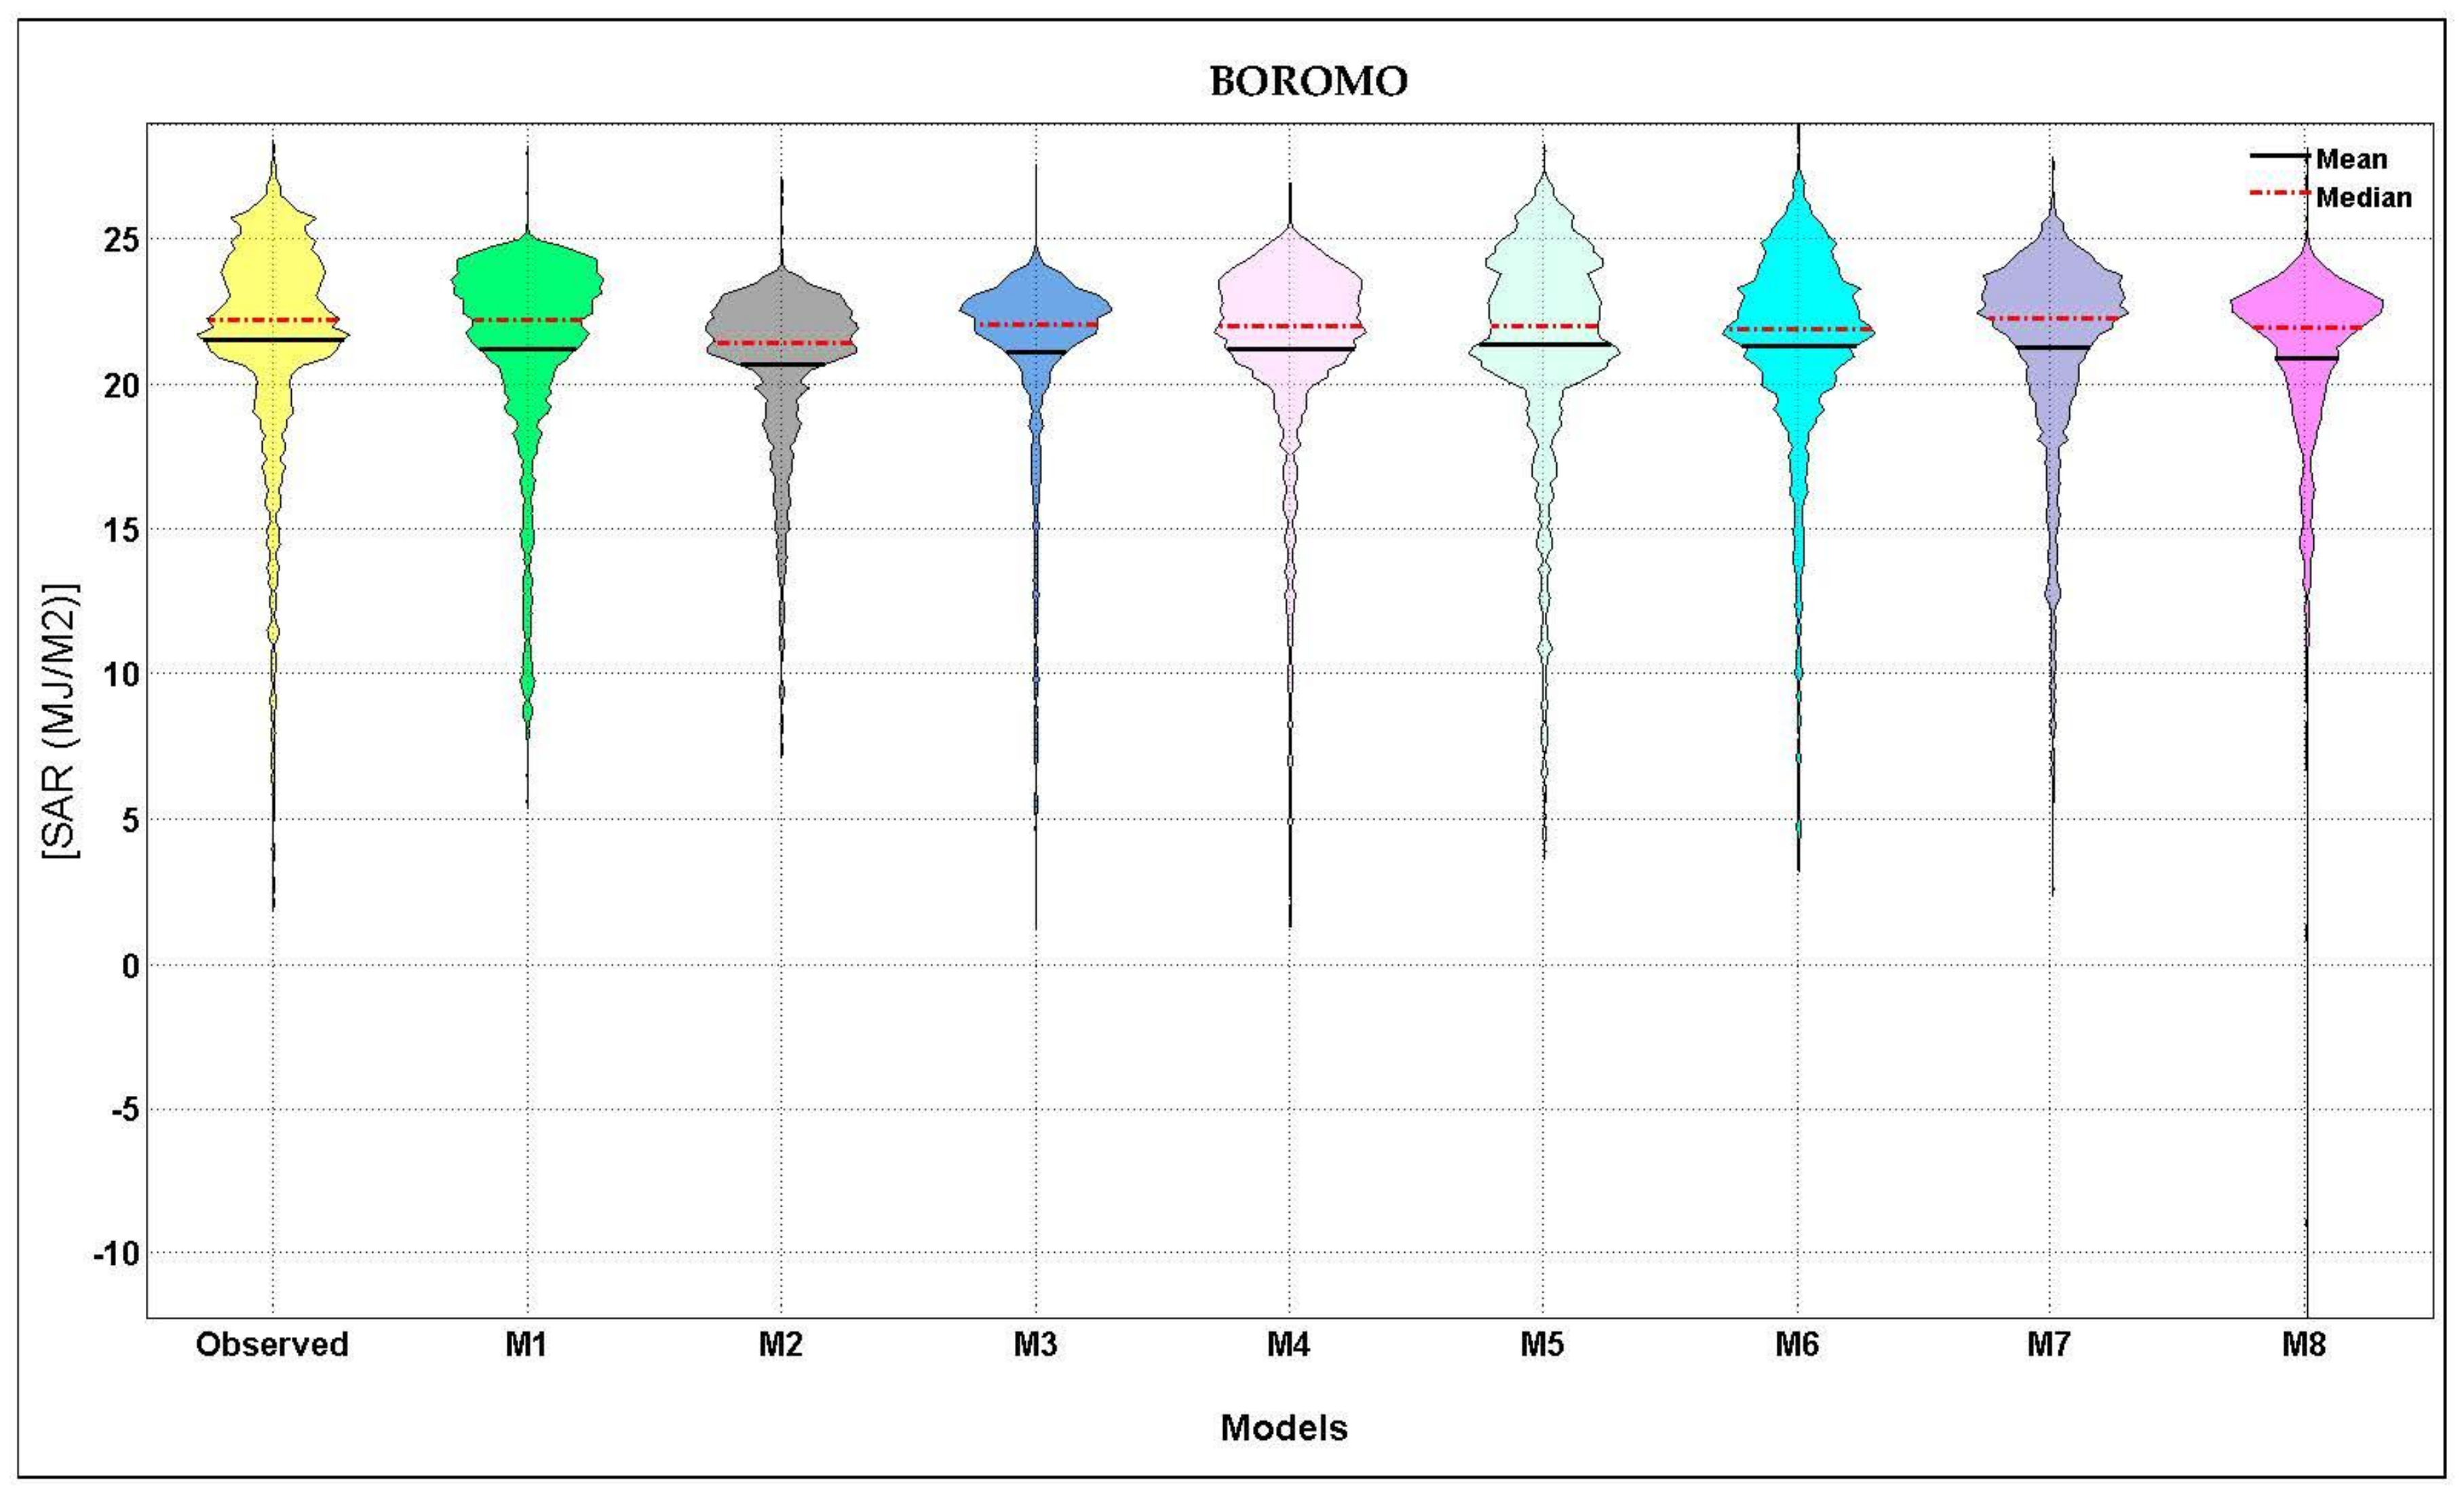
Task: Click the 0 y-axis tick label
Action: [130, 967]
